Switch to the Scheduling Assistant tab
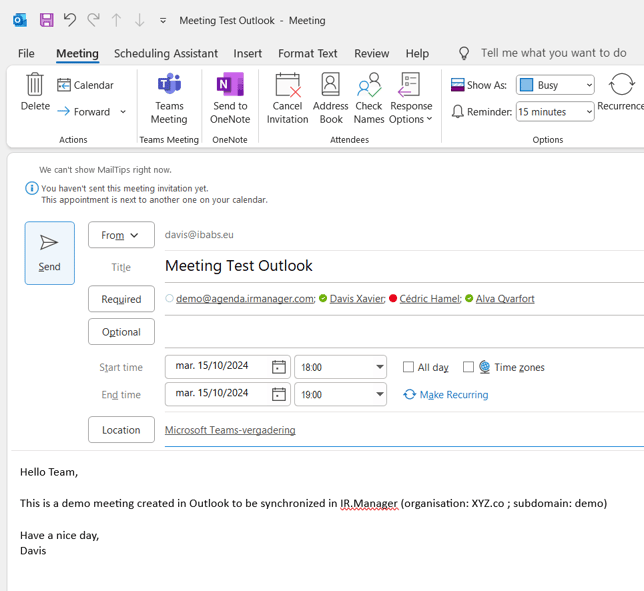 point(166,53)
